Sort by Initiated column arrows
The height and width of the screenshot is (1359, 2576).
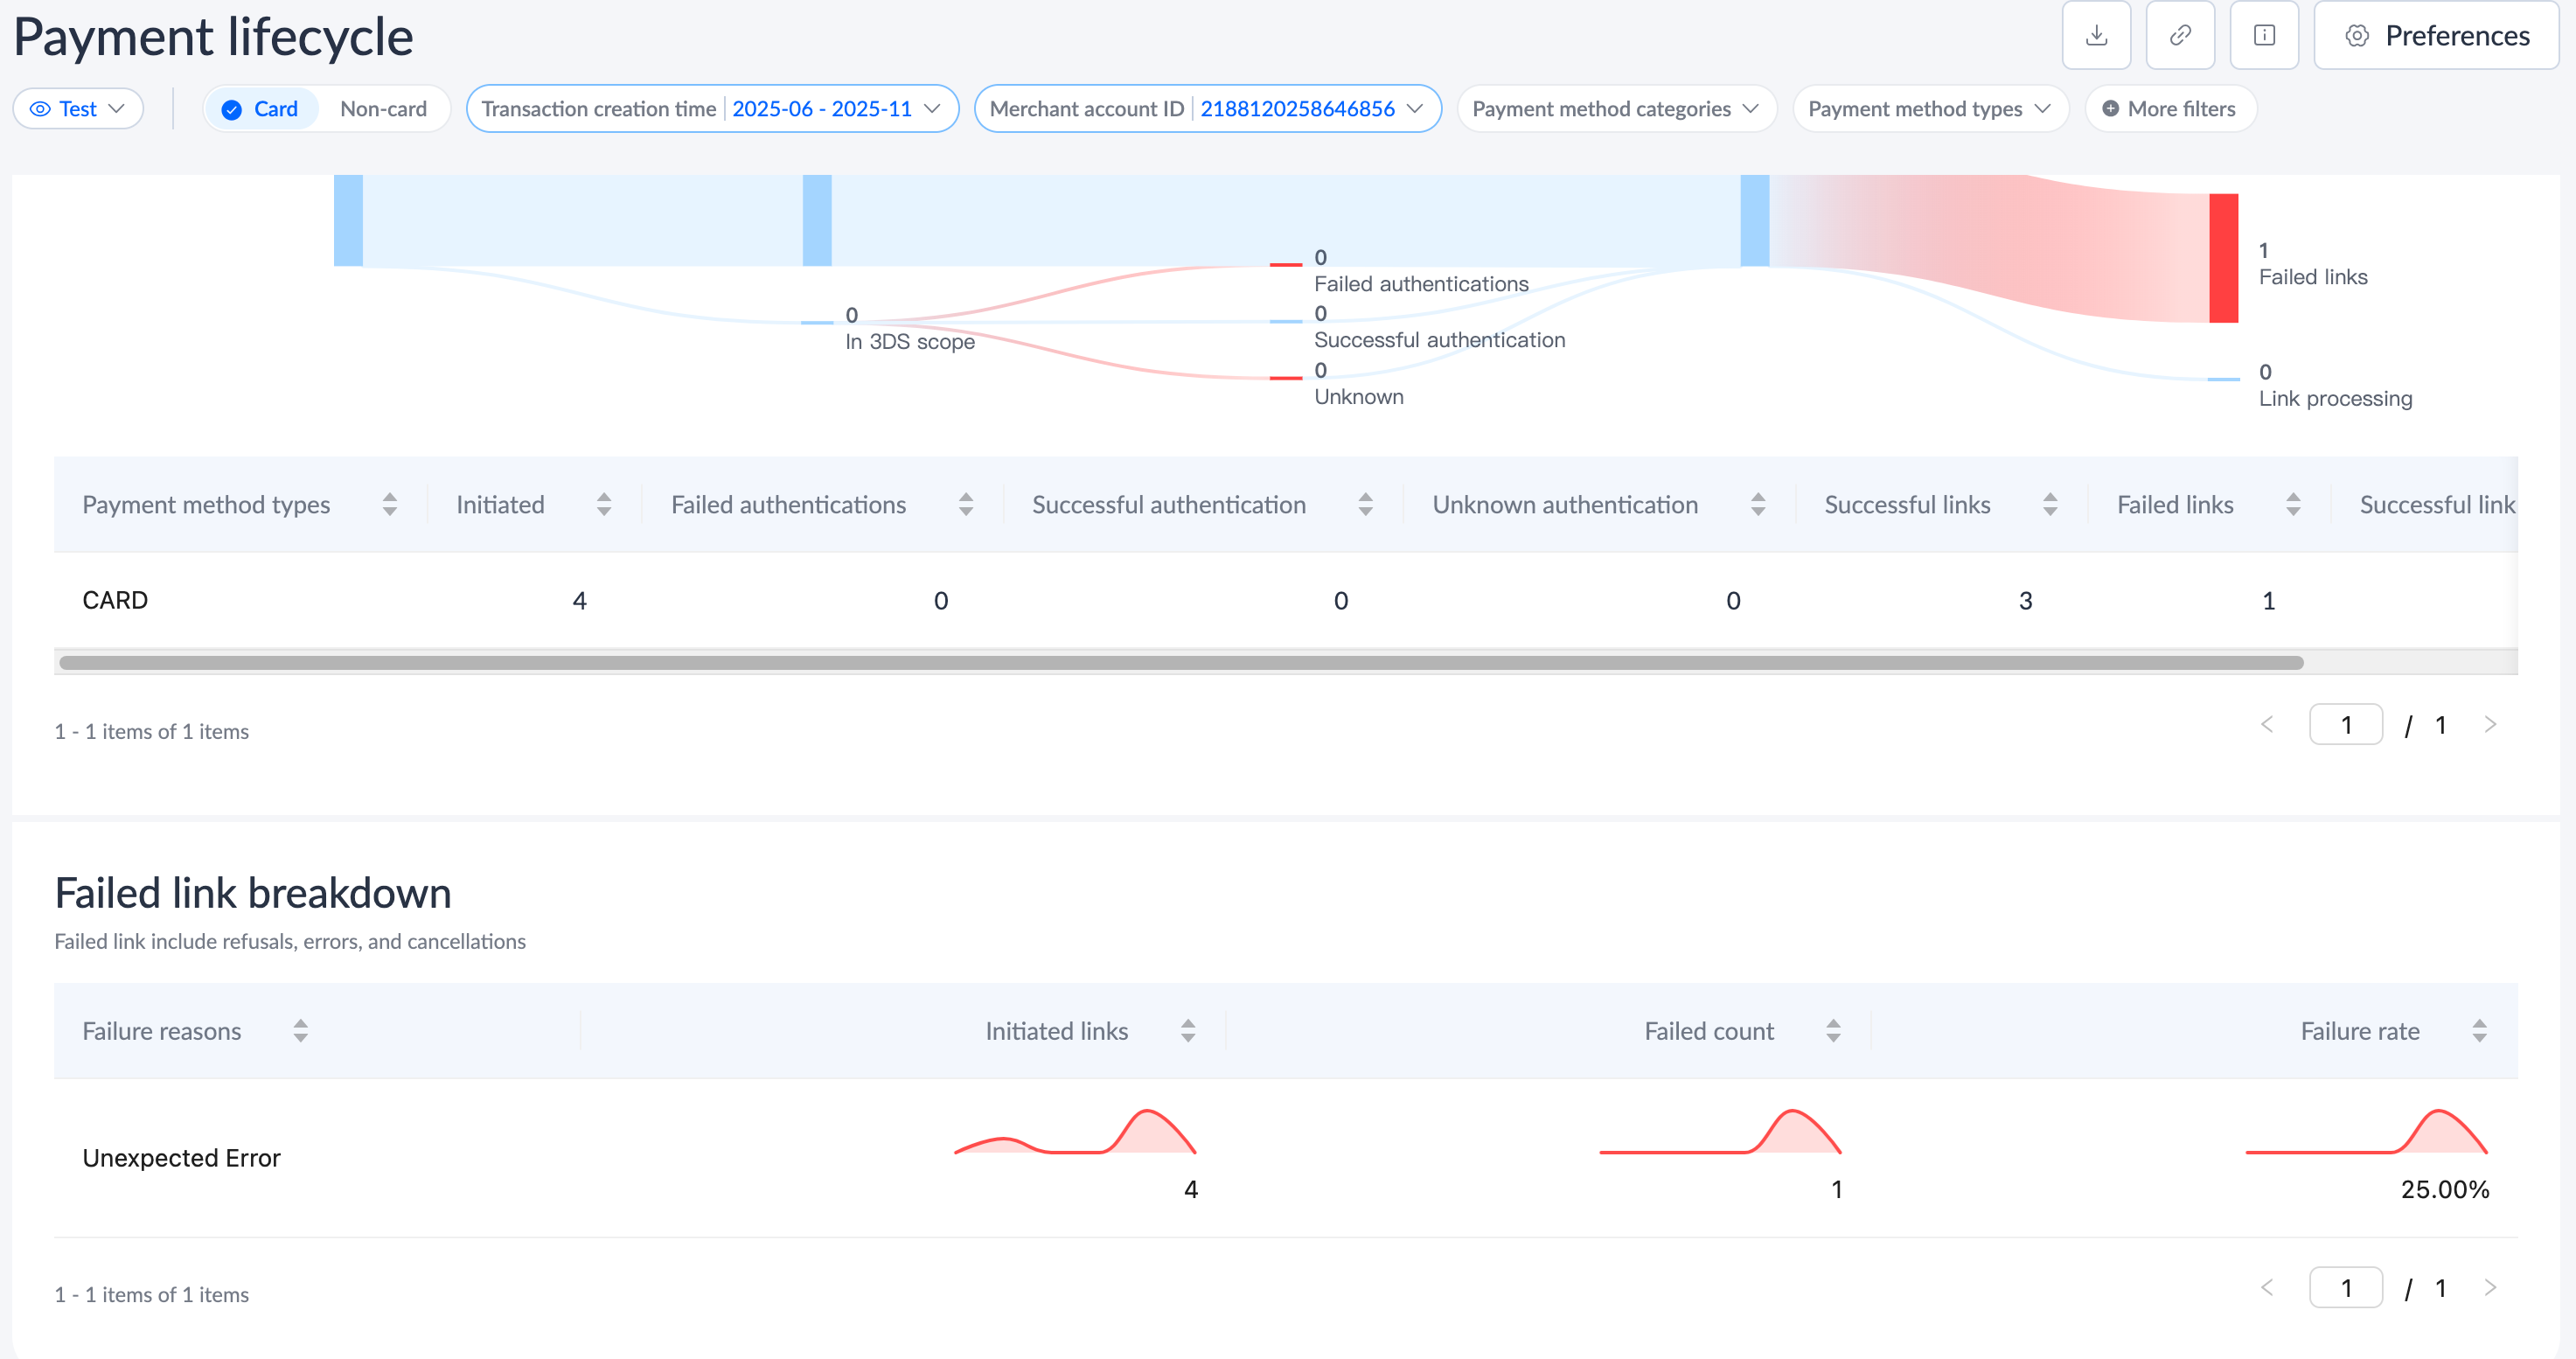[x=604, y=505]
